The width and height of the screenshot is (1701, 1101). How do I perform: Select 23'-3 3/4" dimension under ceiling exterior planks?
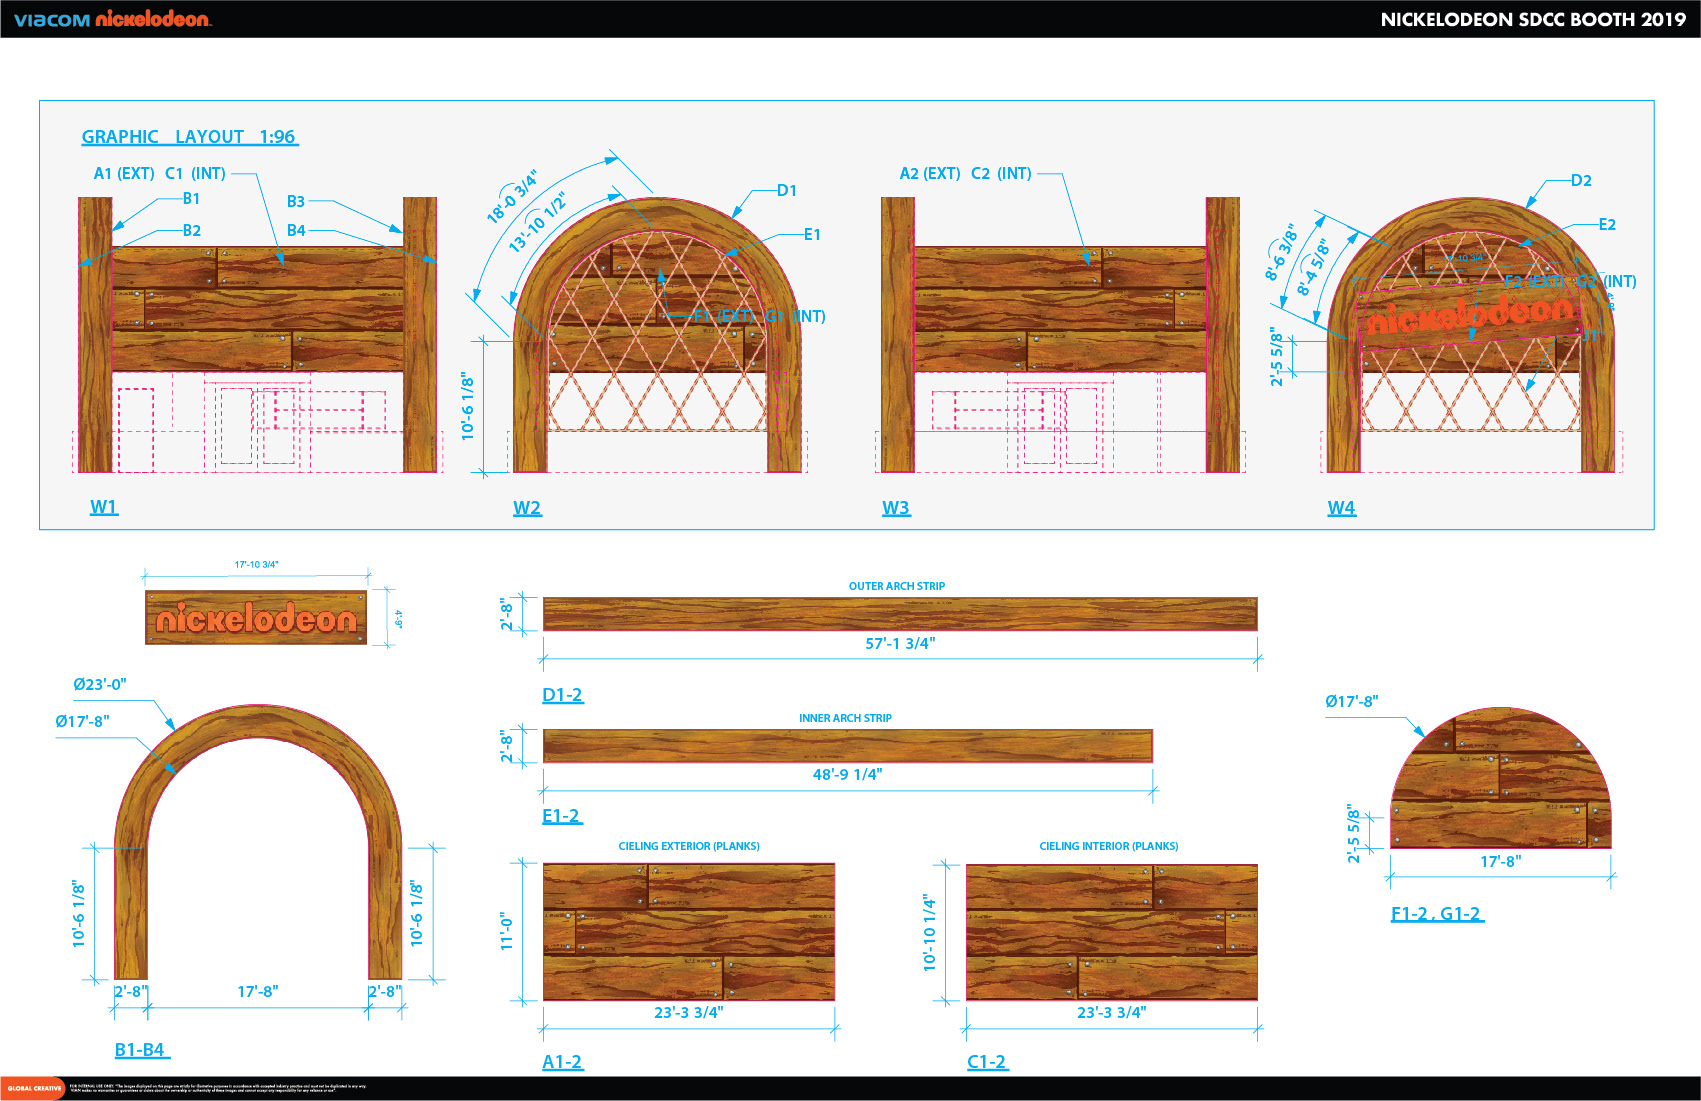[689, 1013]
